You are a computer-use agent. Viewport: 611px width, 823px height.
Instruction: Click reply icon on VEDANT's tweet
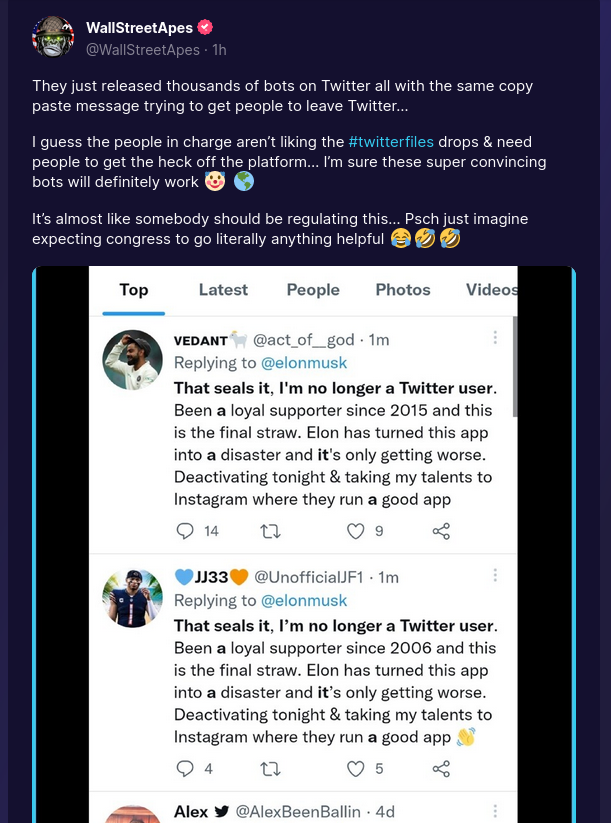coord(185,531)
